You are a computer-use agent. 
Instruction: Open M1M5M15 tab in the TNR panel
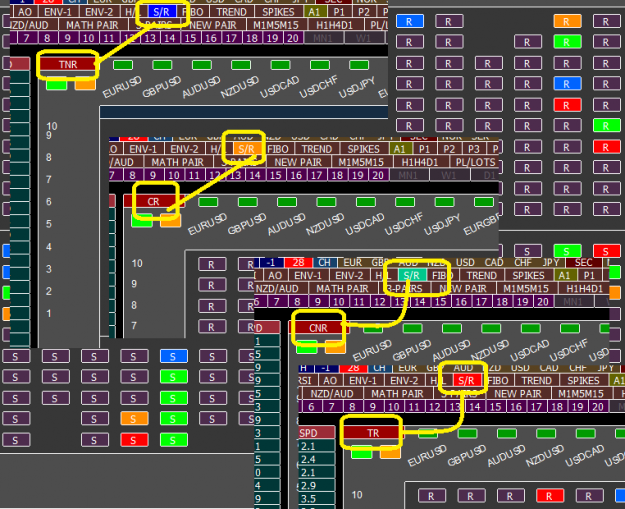point(276,25)
